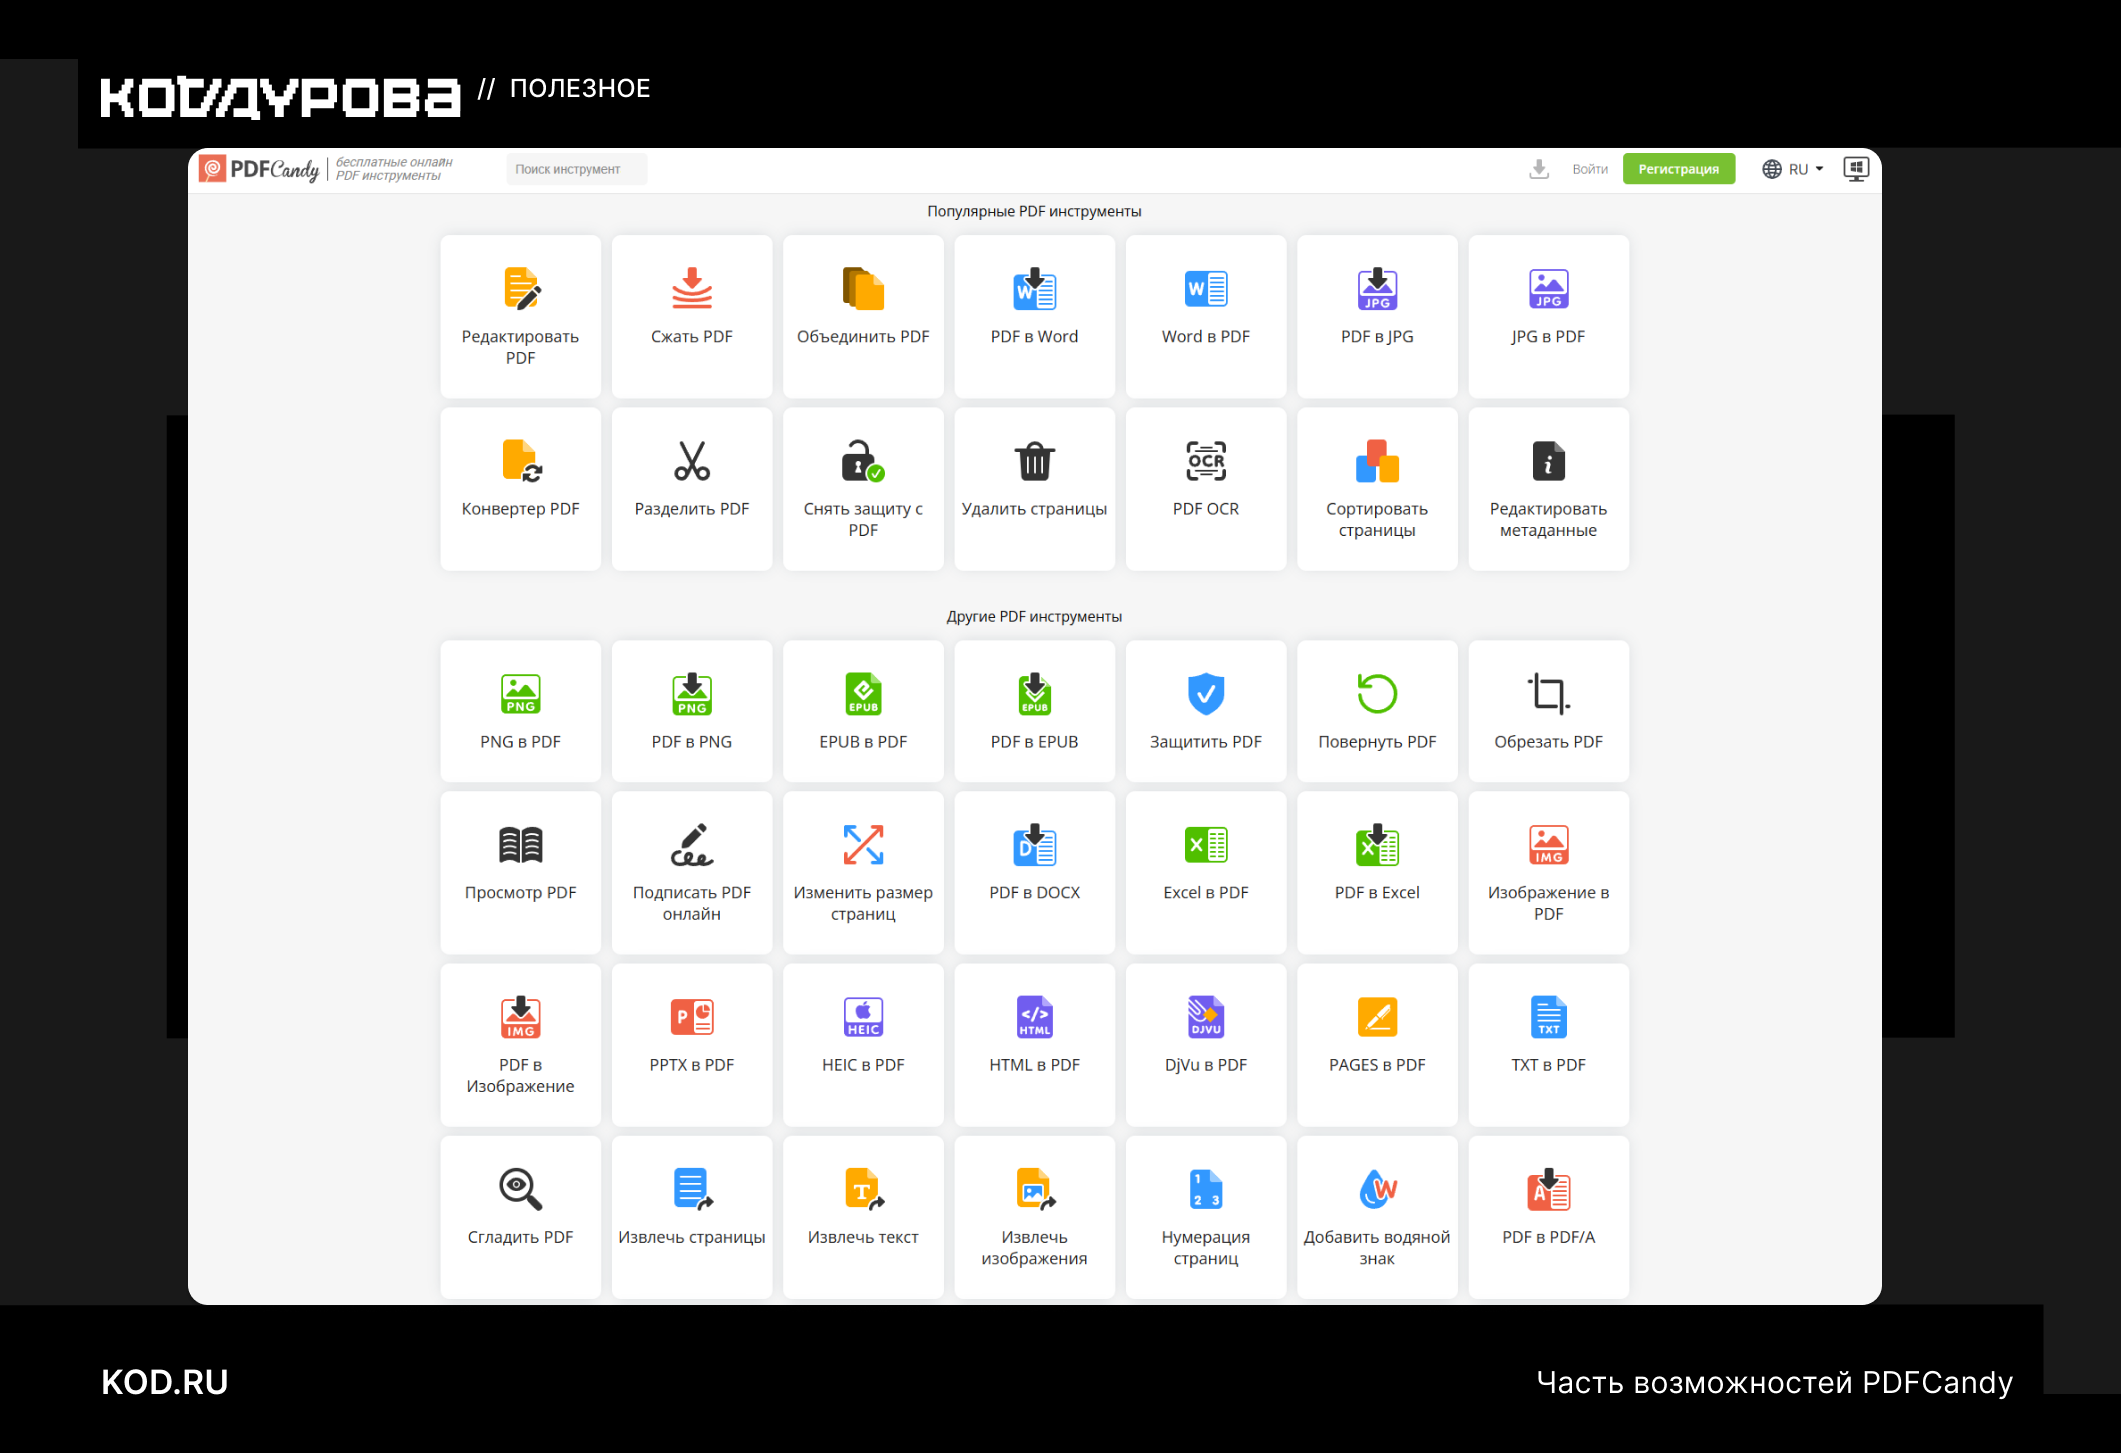Click Удалить страницы trash icon

[1034, 461]
